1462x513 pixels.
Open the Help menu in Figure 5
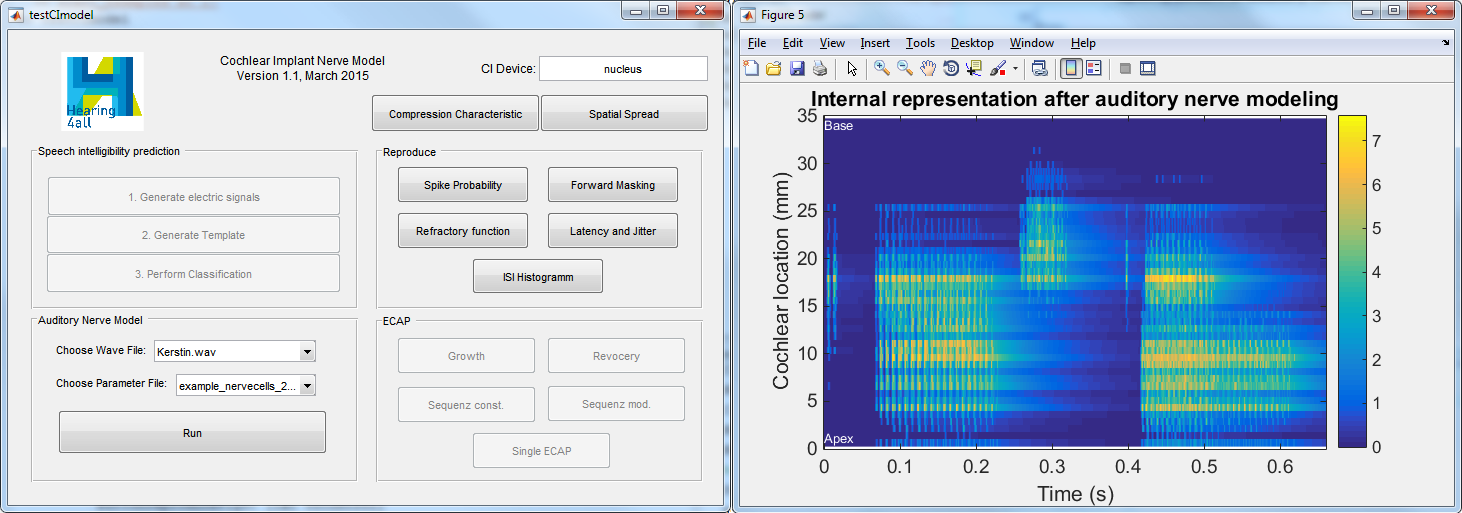[x=1083, y=43]
